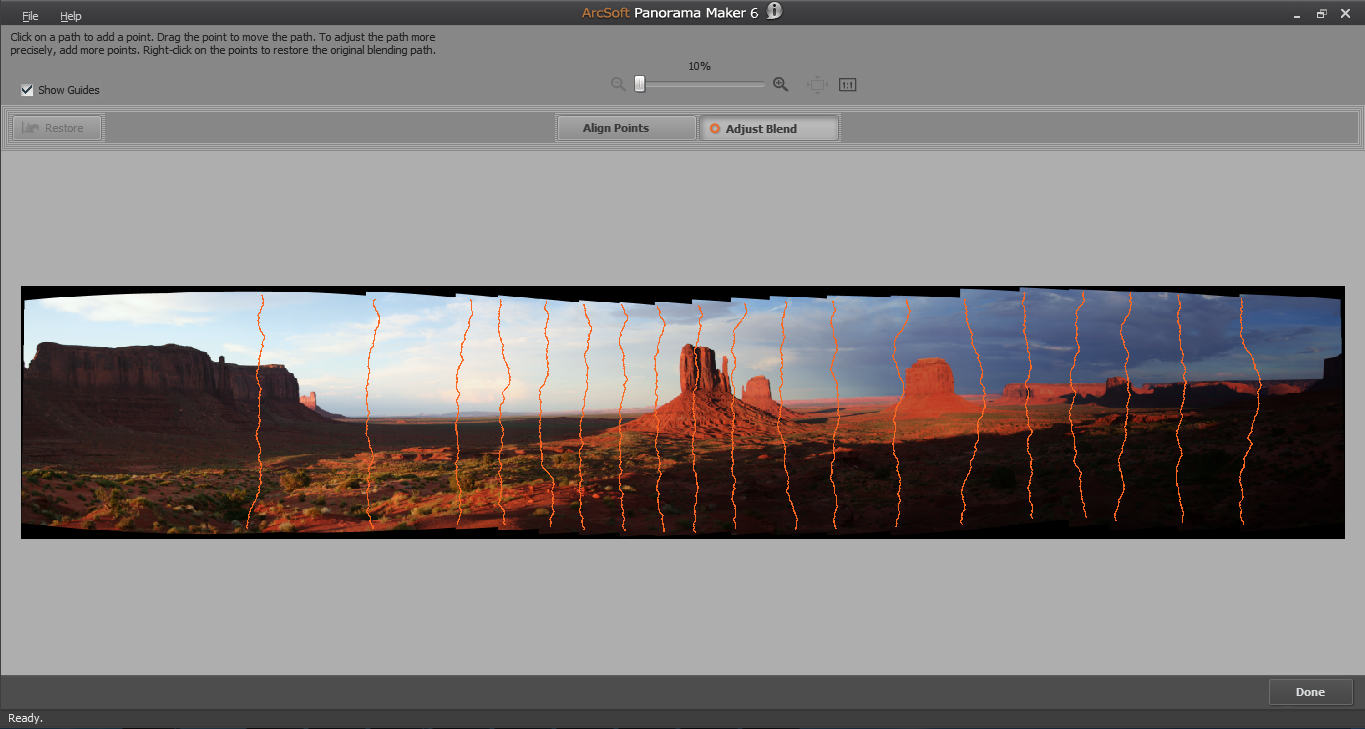Switch to the Align Points tab
Viewport: 1365px width, 729px height.
[626, 128]
